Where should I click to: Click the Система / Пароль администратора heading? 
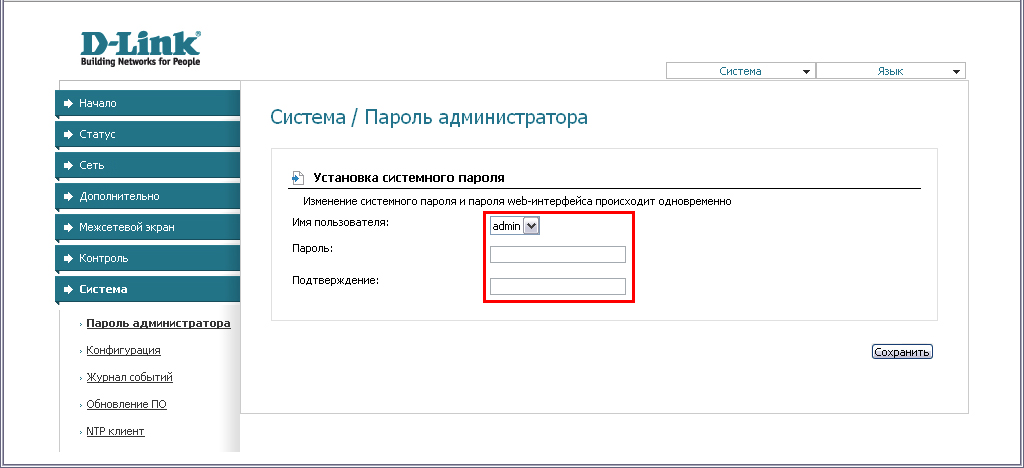428,117
